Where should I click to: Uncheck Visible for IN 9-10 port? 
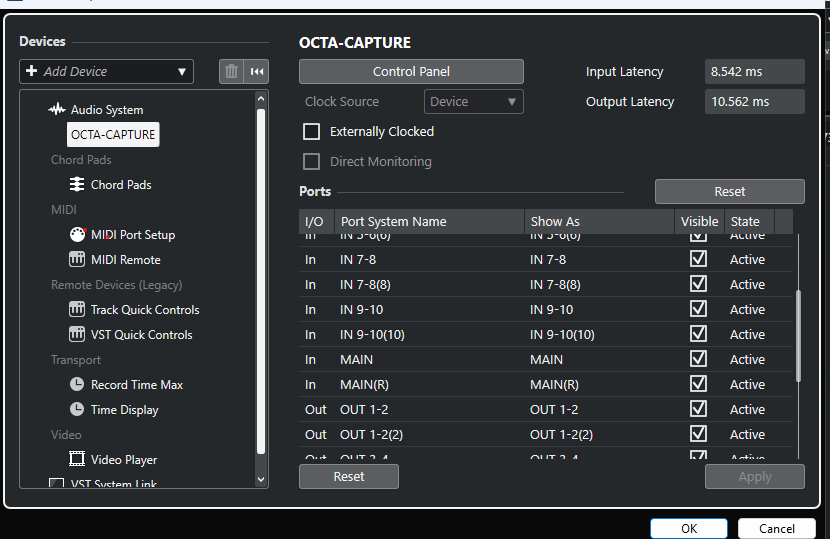698,309
